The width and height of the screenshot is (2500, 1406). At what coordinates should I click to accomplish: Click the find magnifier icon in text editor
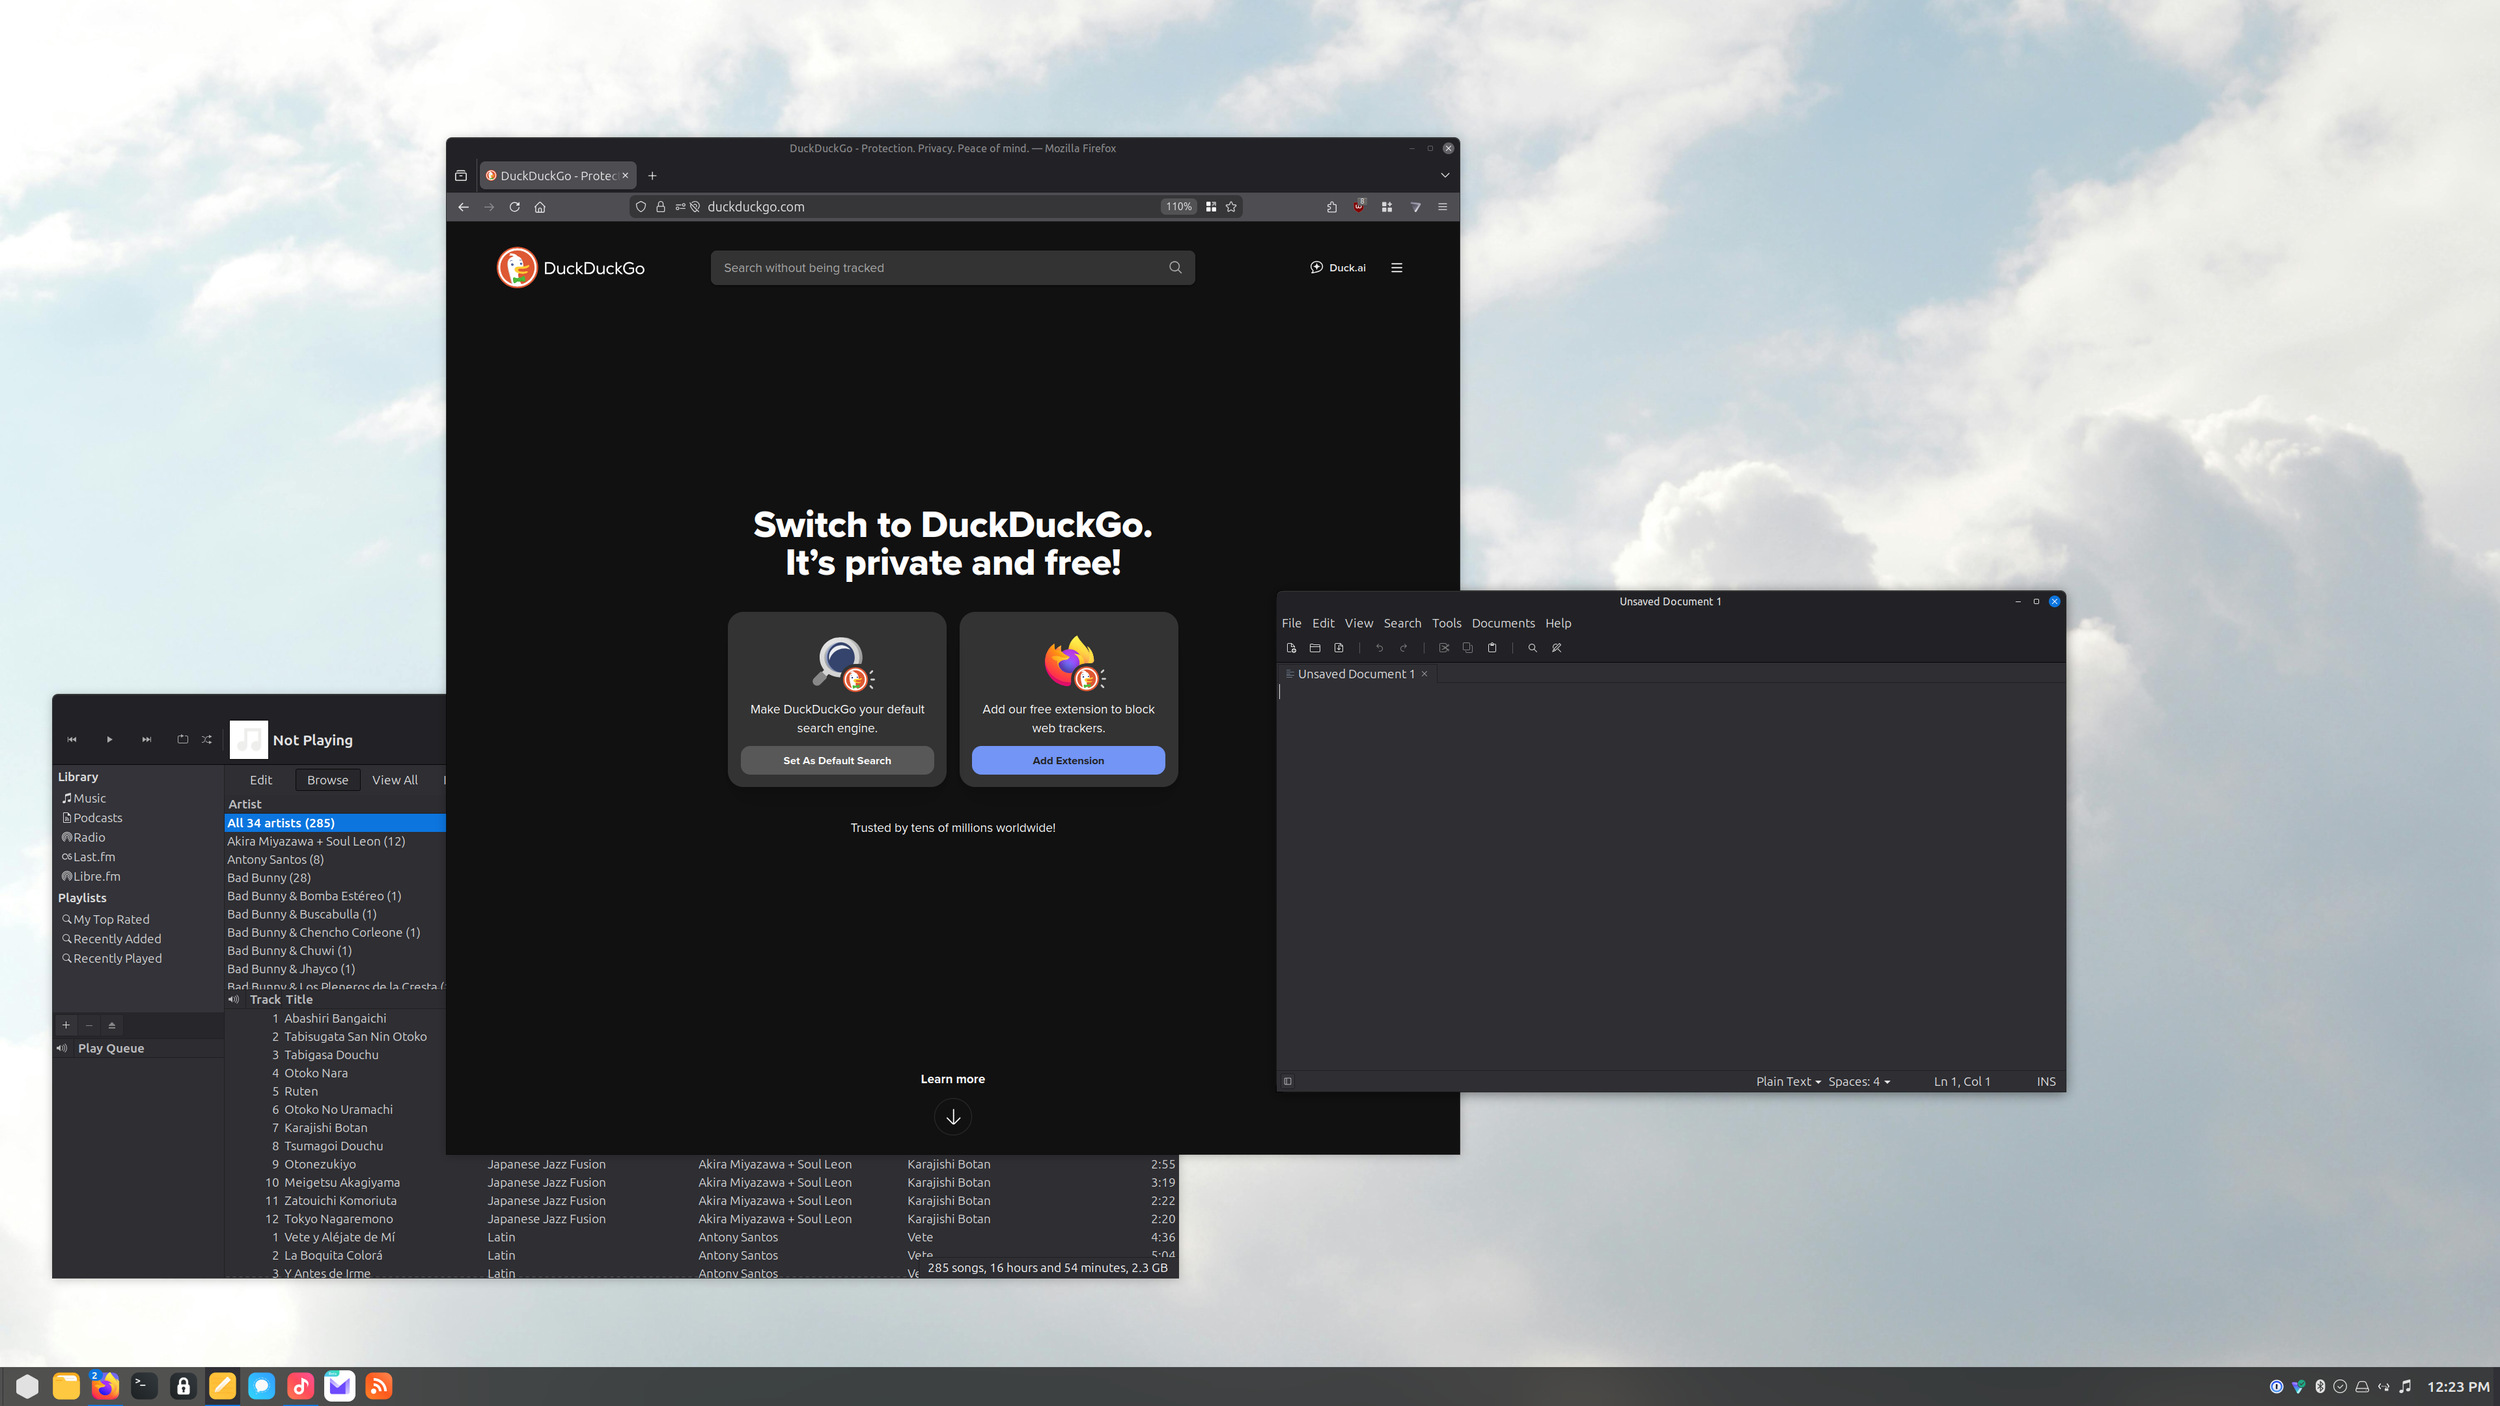point(1532,648)
